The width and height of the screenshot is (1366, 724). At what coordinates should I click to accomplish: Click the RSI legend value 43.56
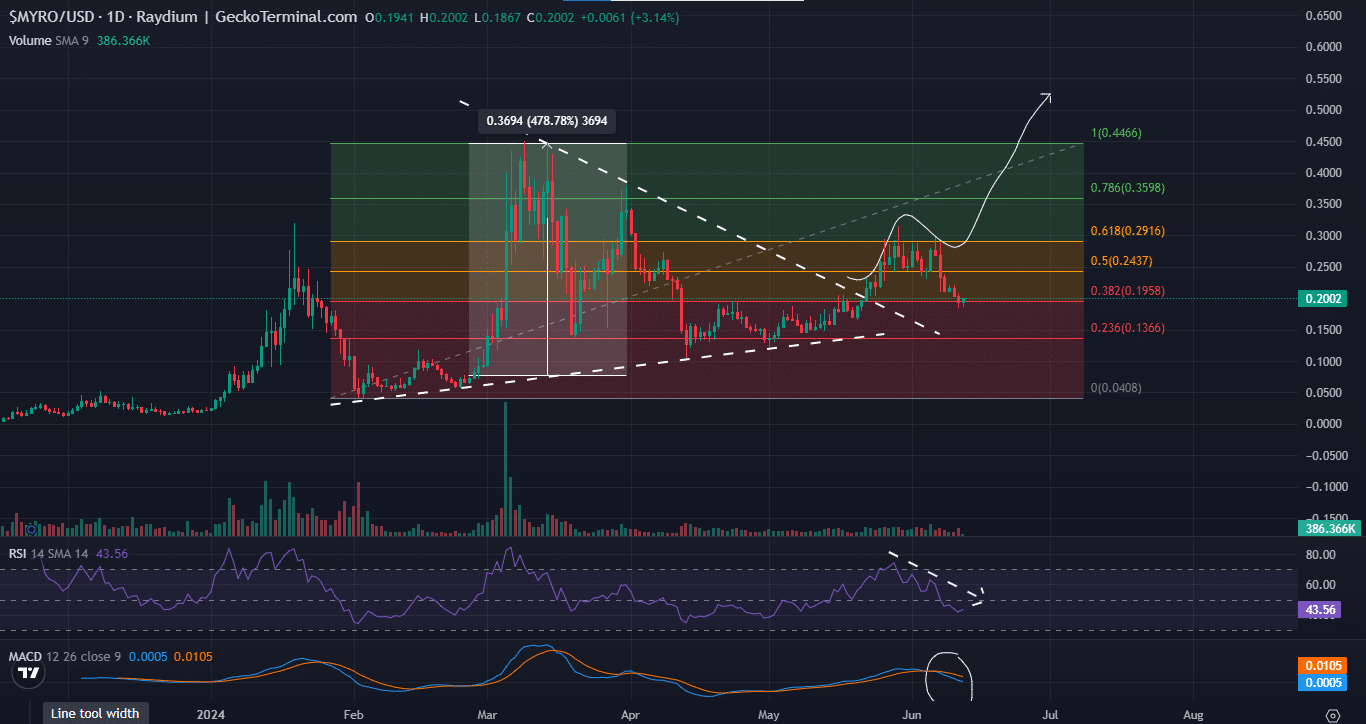112,553
